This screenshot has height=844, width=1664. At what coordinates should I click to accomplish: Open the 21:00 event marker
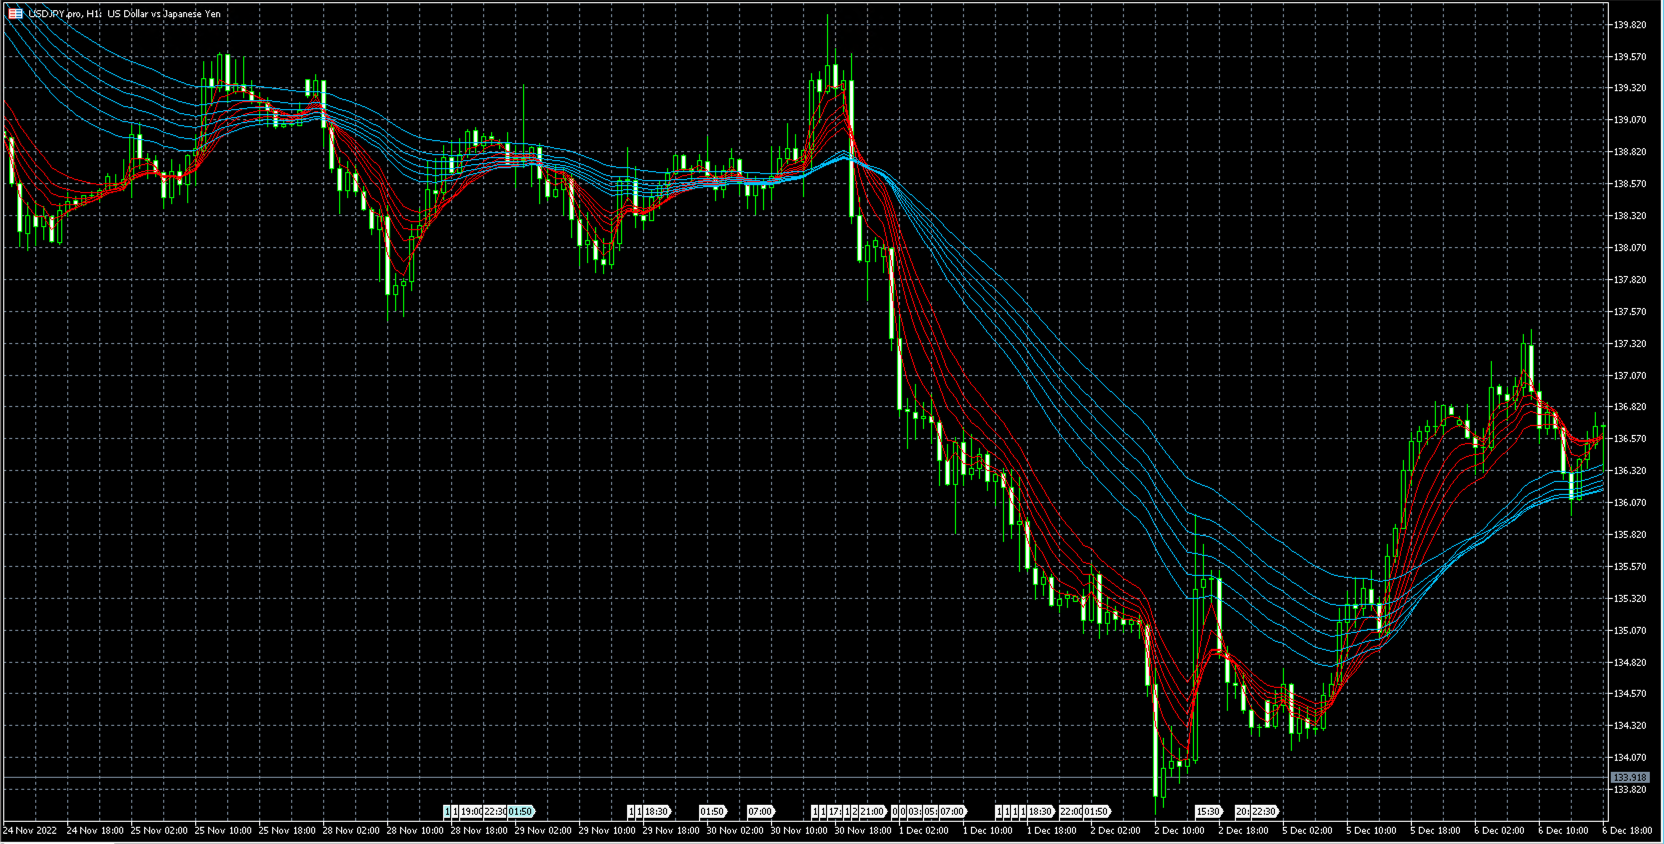[x=872, y=812]
